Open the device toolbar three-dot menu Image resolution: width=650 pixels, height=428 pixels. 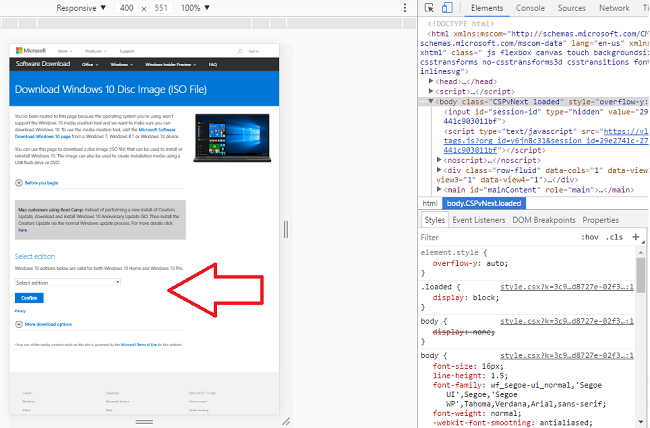click(x=405, y=8)
